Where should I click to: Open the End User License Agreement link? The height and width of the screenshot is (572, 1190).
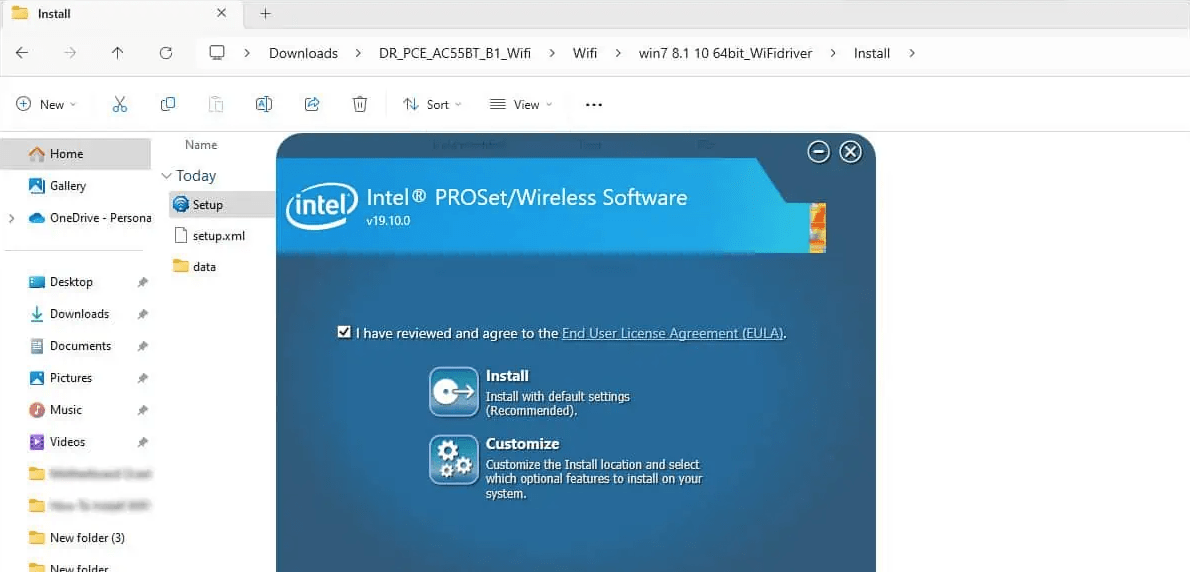click(673, 333)
